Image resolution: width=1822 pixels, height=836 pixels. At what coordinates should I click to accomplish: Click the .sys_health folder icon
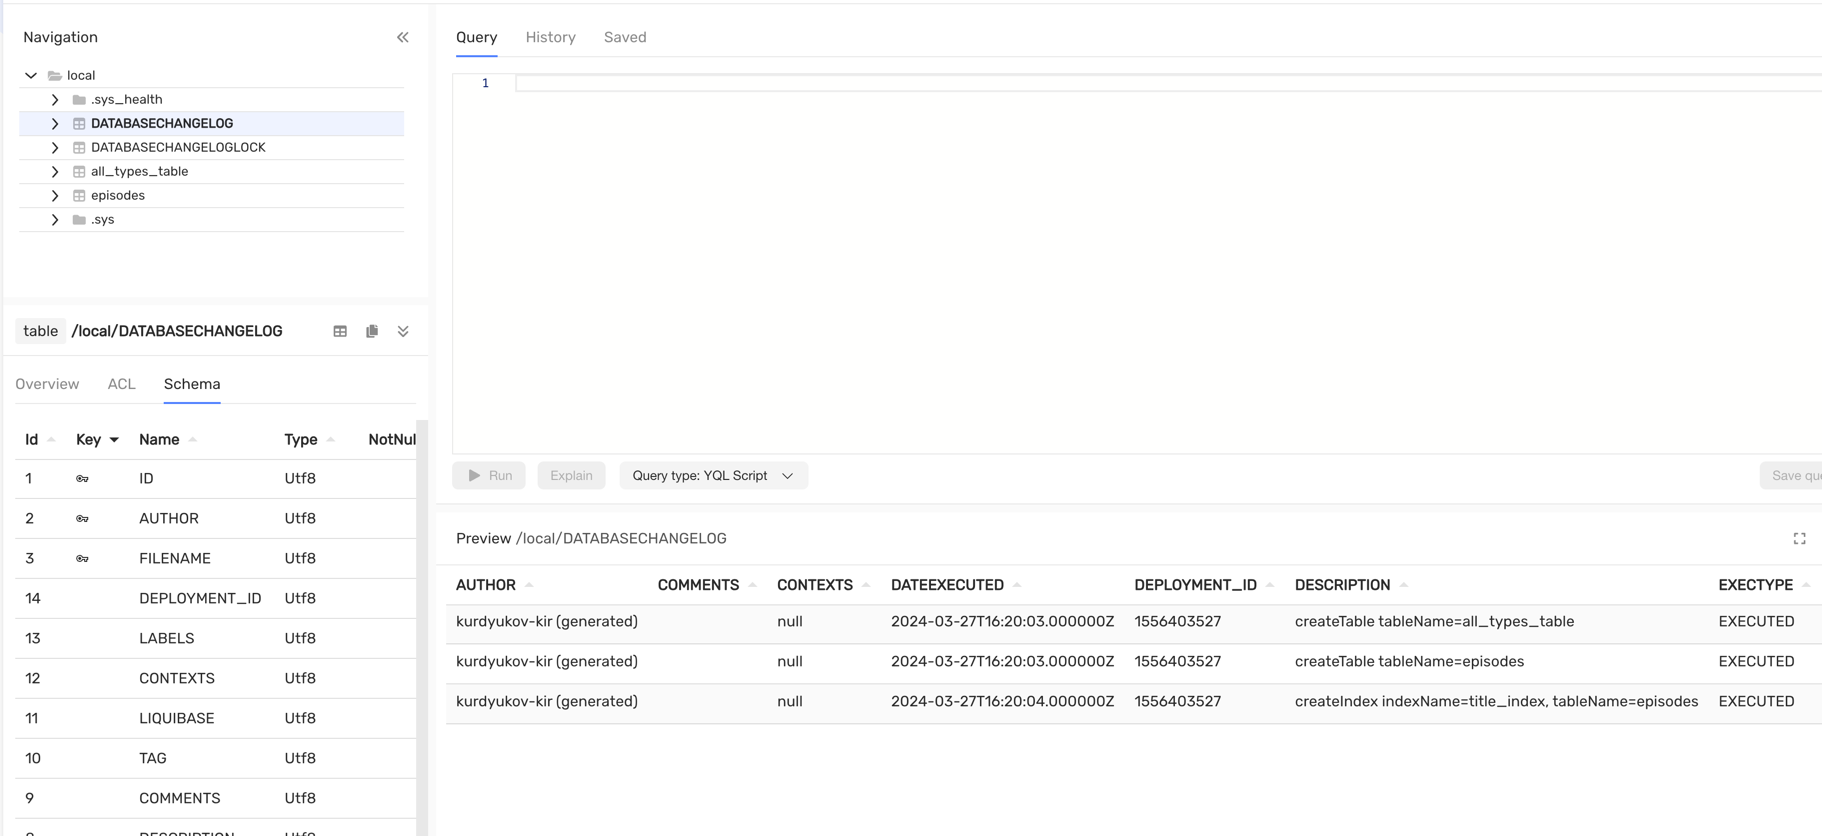[x=79, y=100]
